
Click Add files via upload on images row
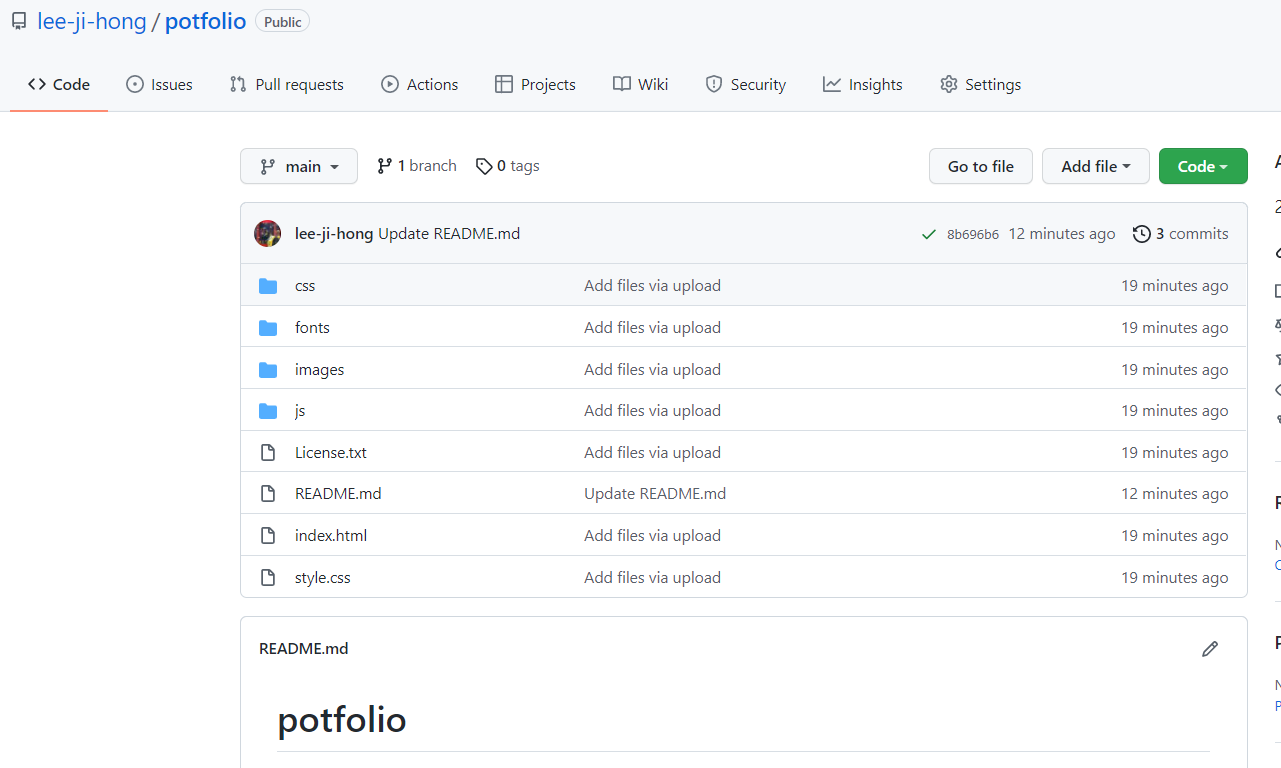click(652, 370)
